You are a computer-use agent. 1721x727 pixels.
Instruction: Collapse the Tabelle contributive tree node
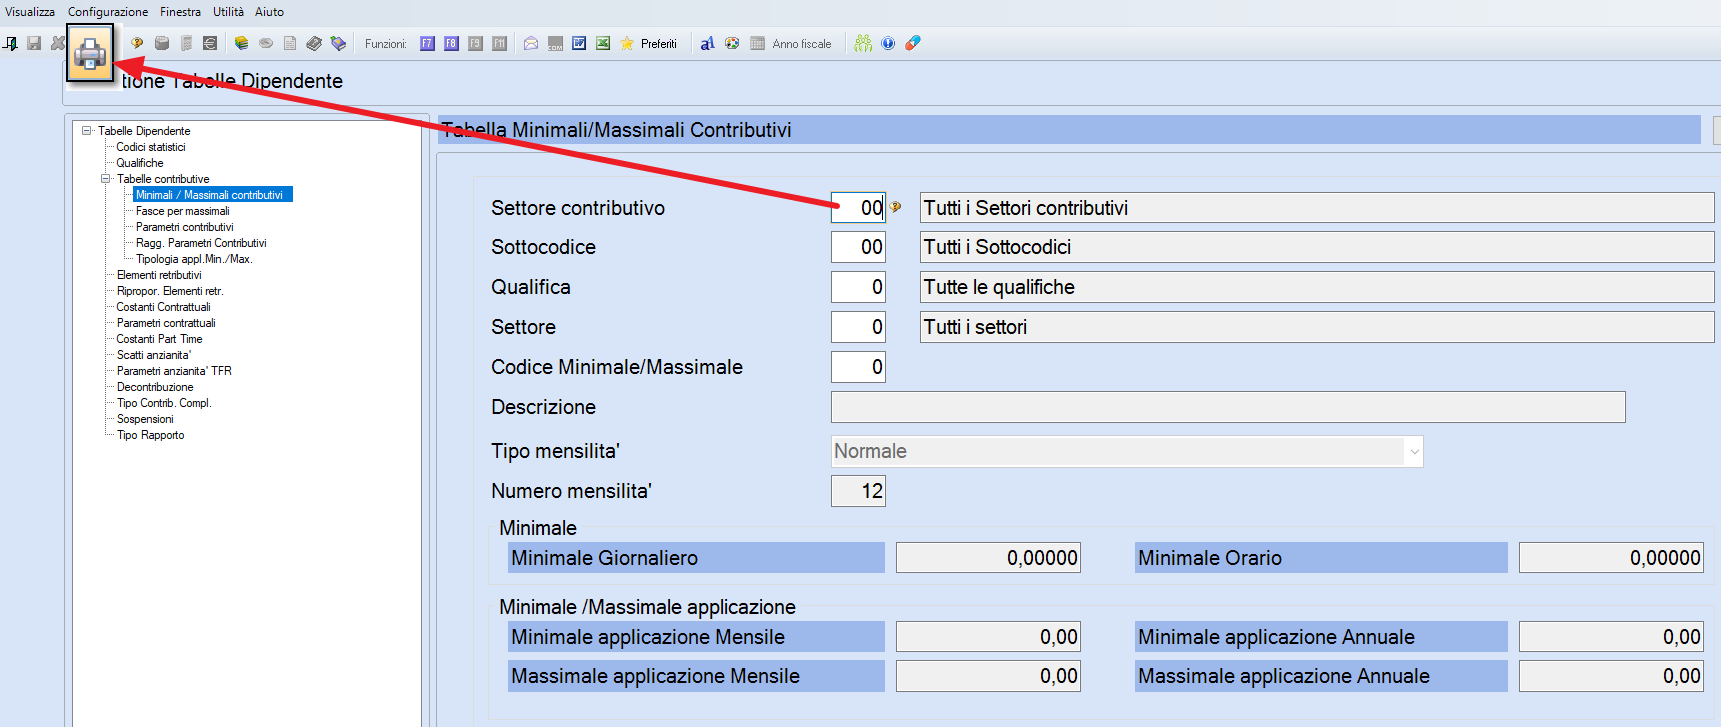click(x=105, y=179)
